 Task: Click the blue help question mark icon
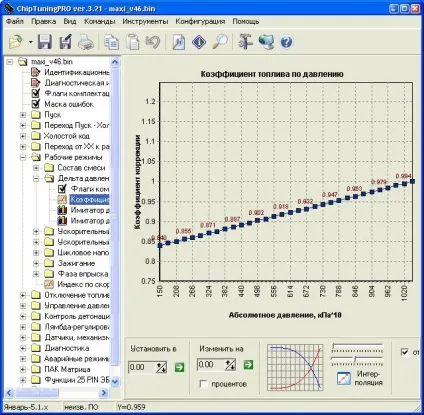[286, 42]
